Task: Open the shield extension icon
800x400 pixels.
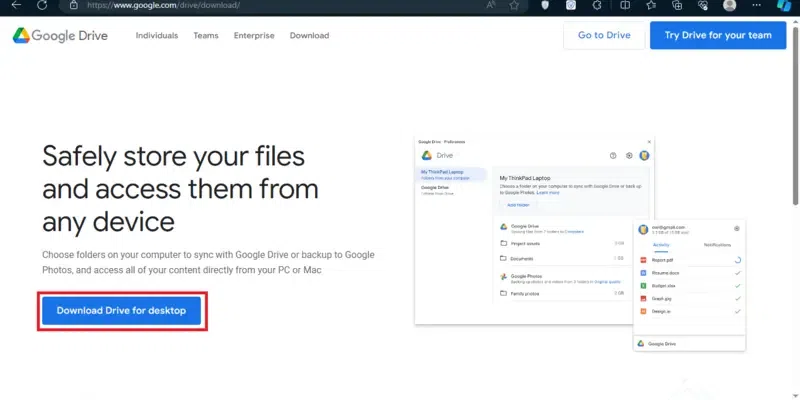Action: [x=545, y=5]
